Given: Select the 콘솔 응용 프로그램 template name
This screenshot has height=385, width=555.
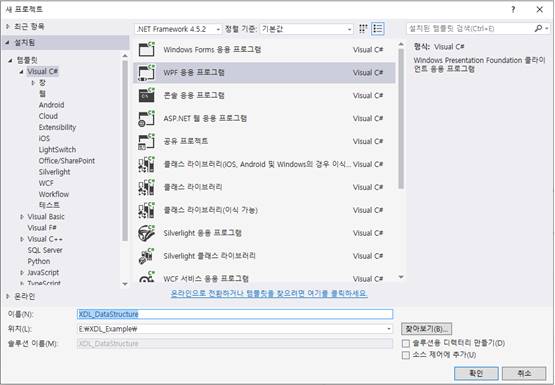Looking at the screenshot, I should (x=194, y=96).
